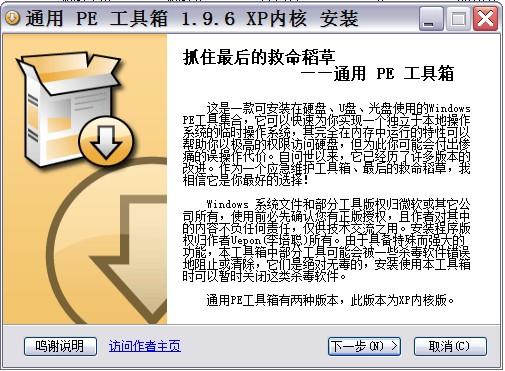Click the empty gray area of the bottom bar
Screen dimensions: 505x371
click(x=253, y=346)
